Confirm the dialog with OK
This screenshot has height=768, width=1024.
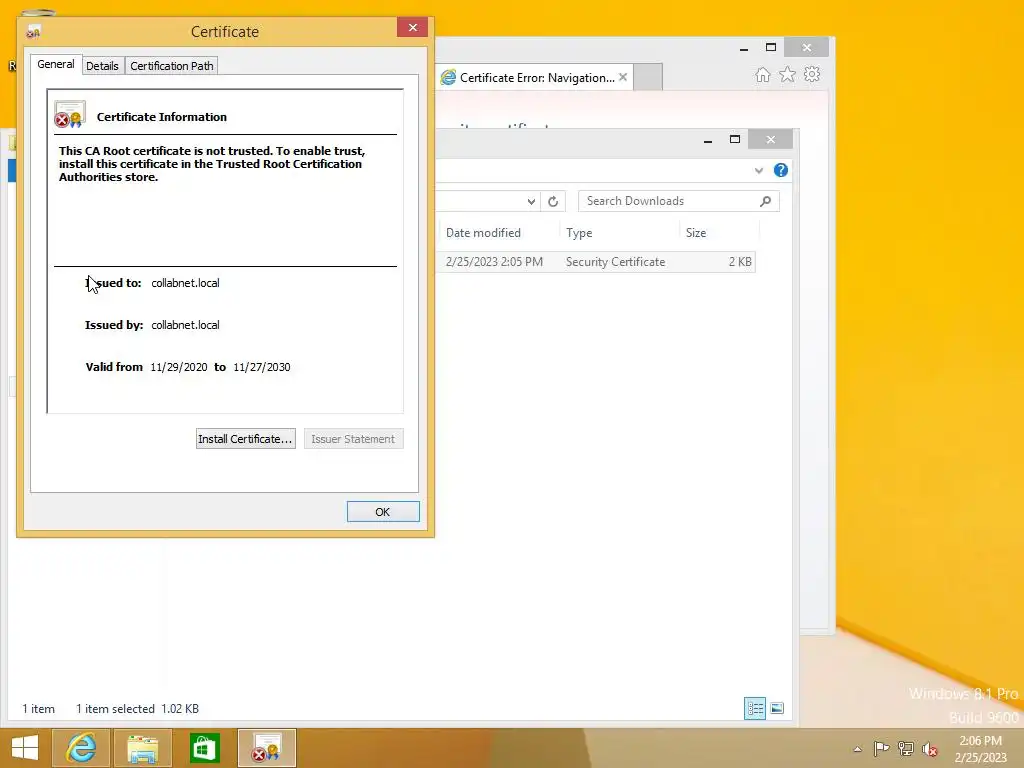[x=383, y=512]
